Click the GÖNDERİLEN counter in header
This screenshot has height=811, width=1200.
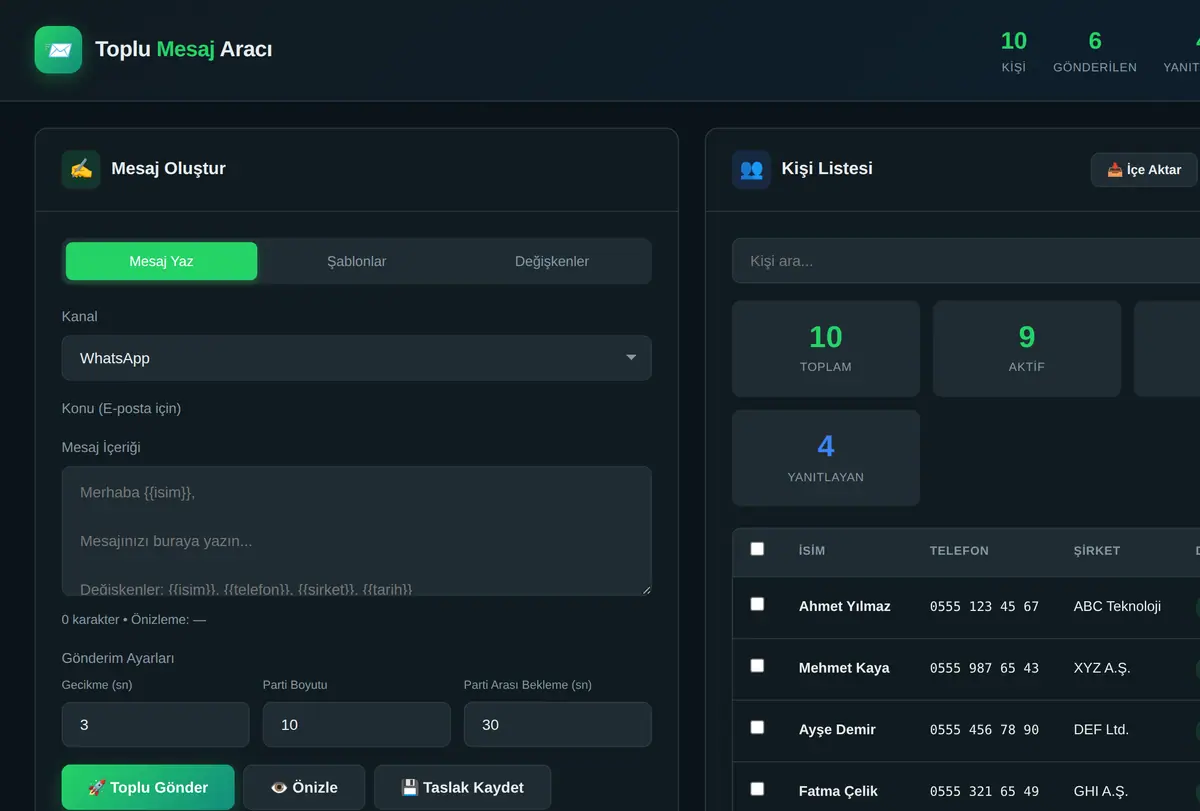1095,51
